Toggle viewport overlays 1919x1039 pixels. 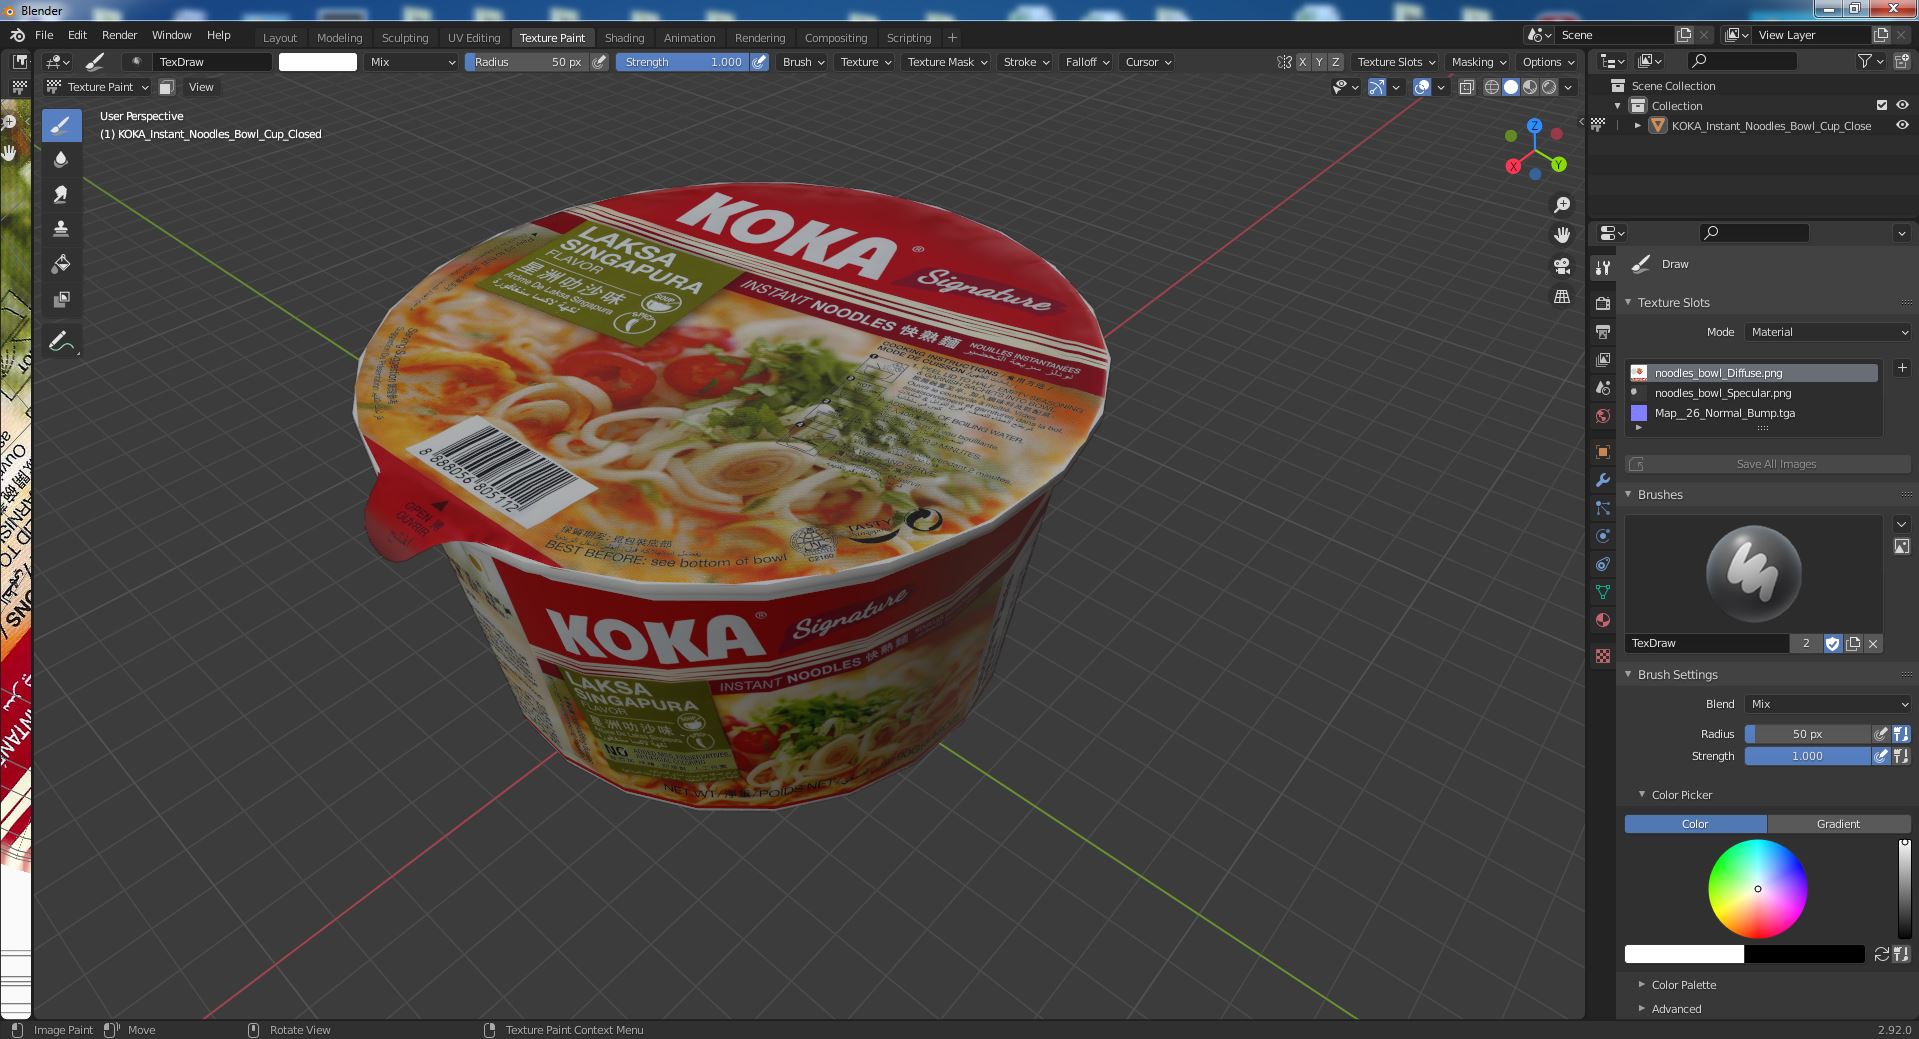pyautogui.click(x=1422, y=87)
